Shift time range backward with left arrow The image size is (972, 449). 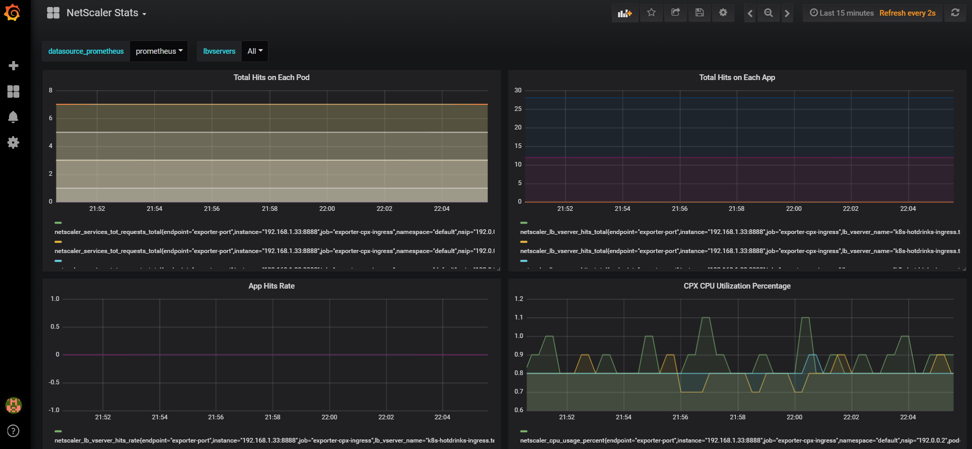point(750,13)
